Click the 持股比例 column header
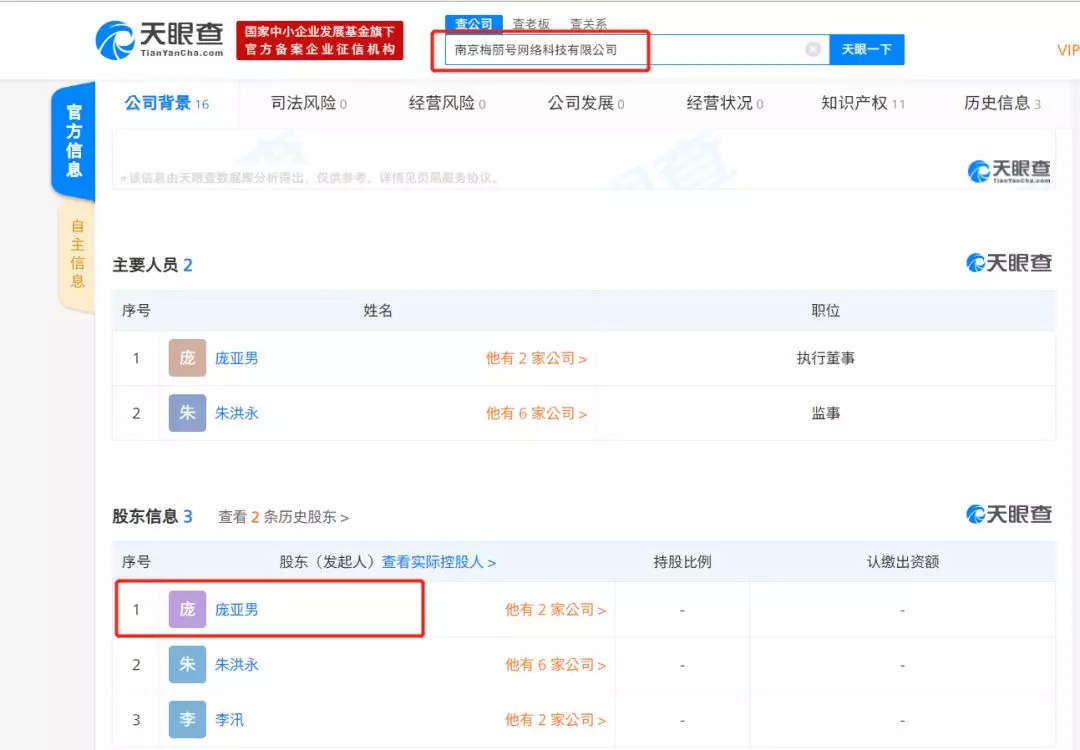This screenshot has height=750, width=1080. (682, 562)
